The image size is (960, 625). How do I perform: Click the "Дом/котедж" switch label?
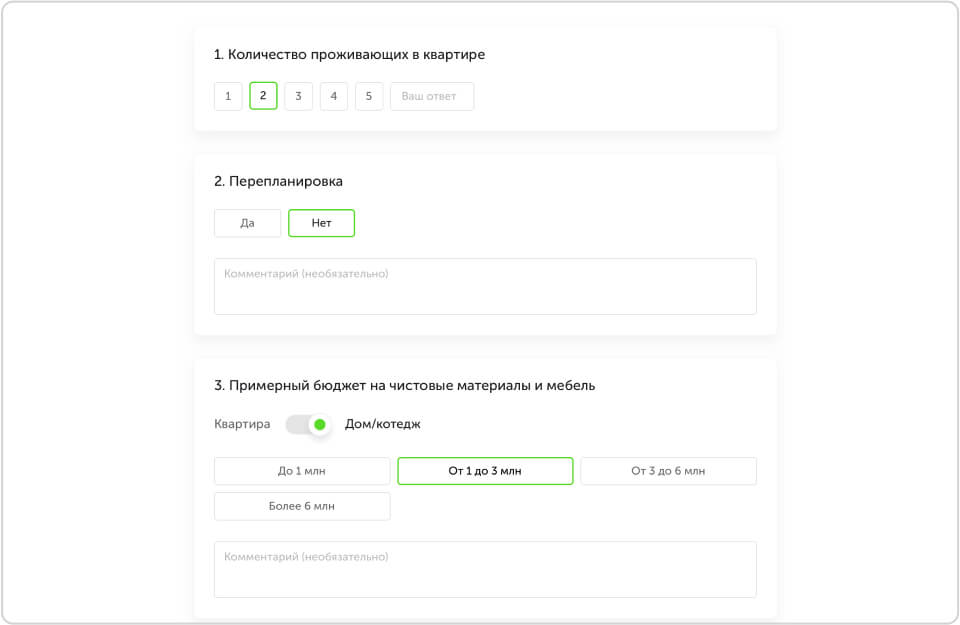(383, 424)
